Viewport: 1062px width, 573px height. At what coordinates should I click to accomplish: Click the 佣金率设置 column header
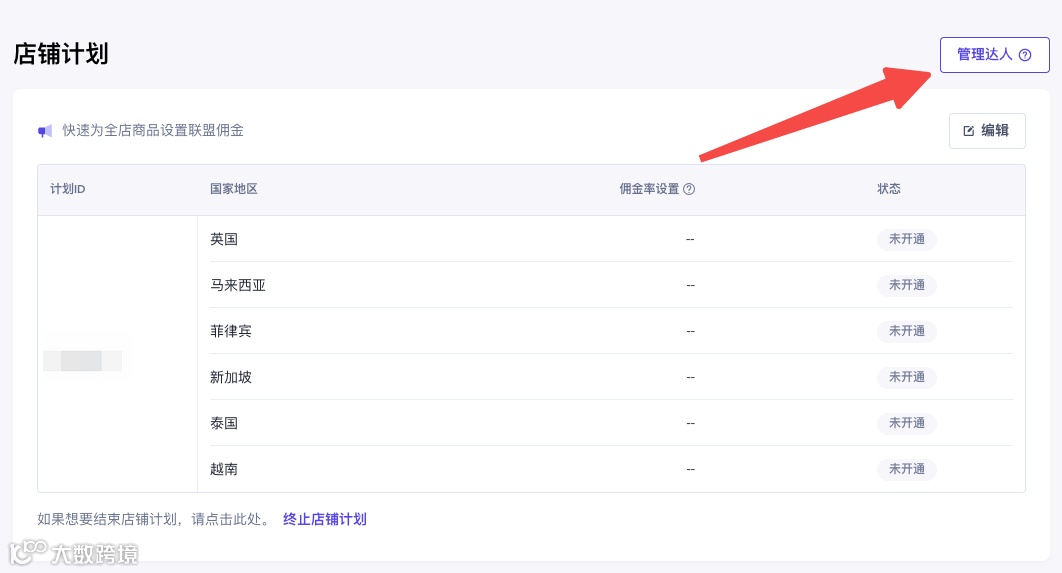650,189
